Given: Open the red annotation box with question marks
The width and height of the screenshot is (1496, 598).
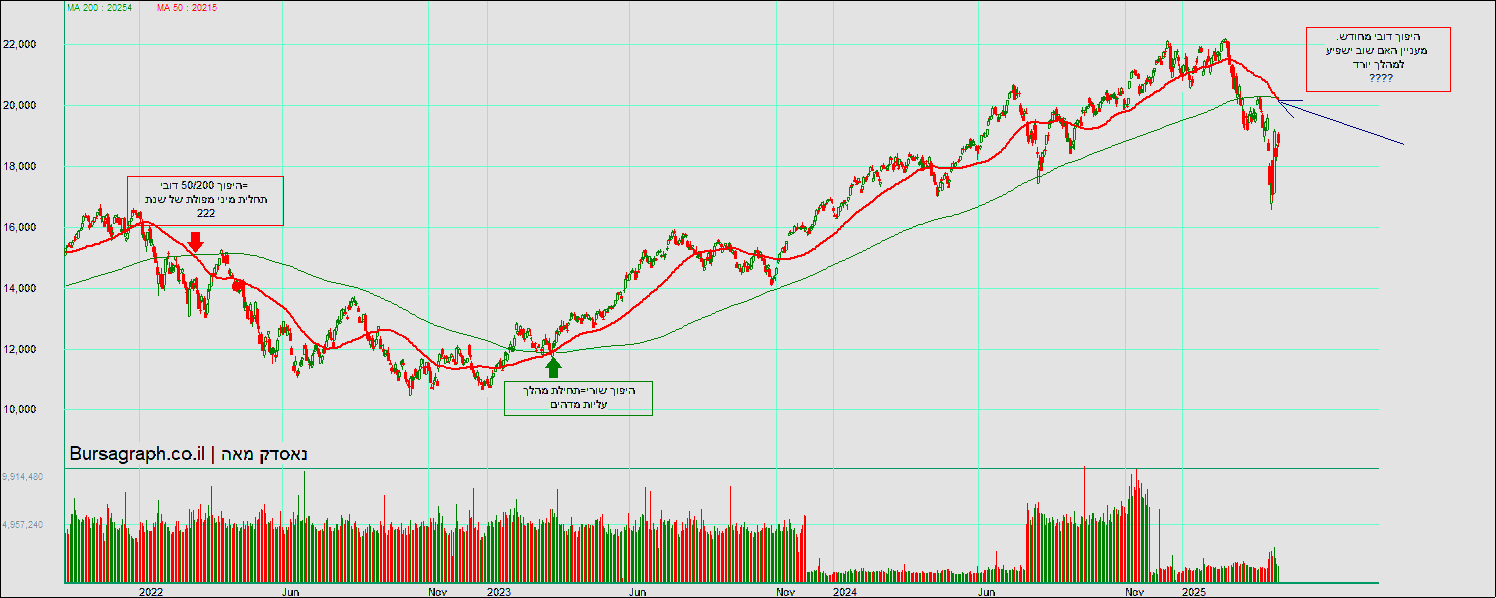Looking at the screenshot, I should (x=1378, y=59).
